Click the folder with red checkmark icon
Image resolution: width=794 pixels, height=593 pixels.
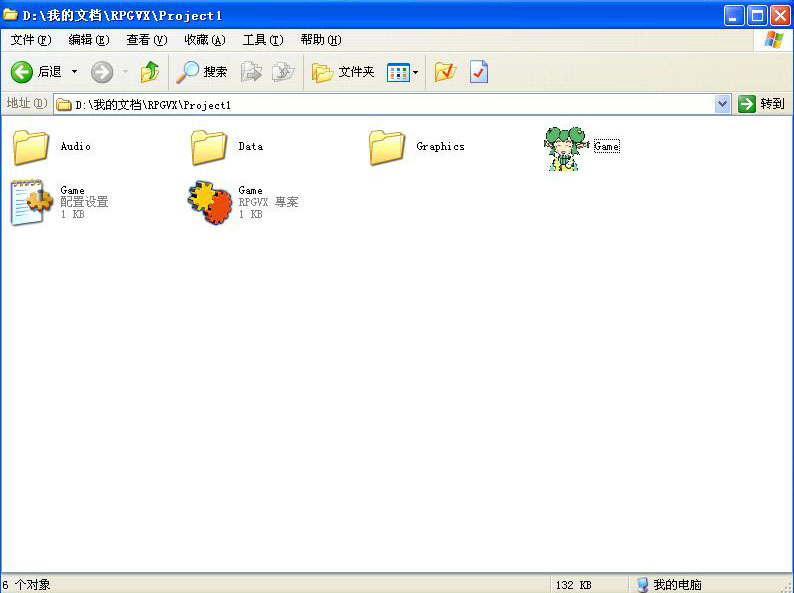click(445, 72)
